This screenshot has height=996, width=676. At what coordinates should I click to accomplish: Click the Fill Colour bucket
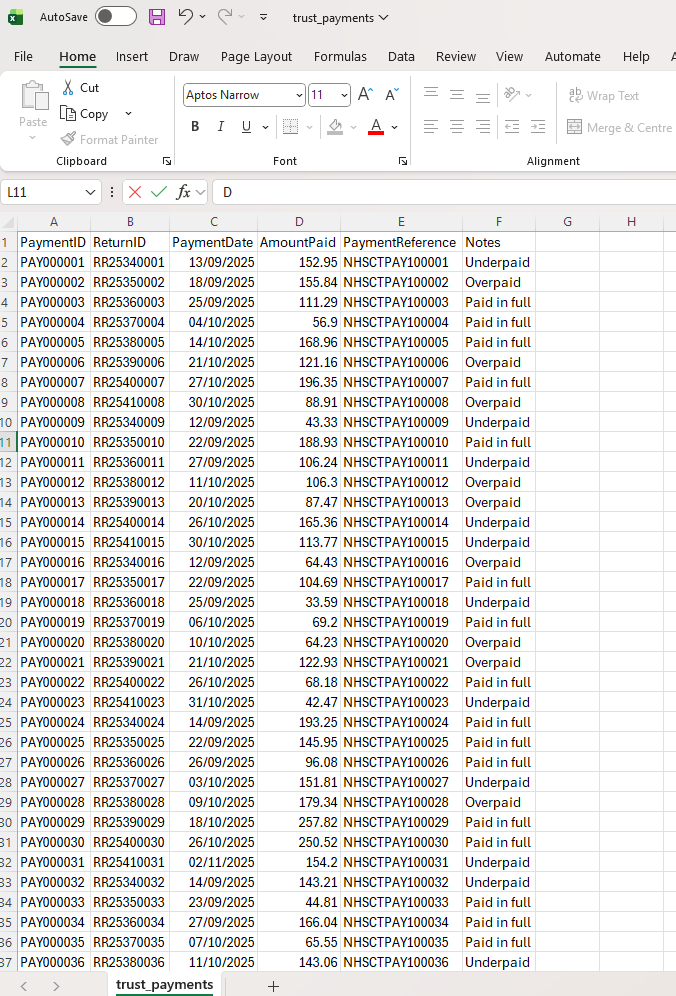click(335, 126)
